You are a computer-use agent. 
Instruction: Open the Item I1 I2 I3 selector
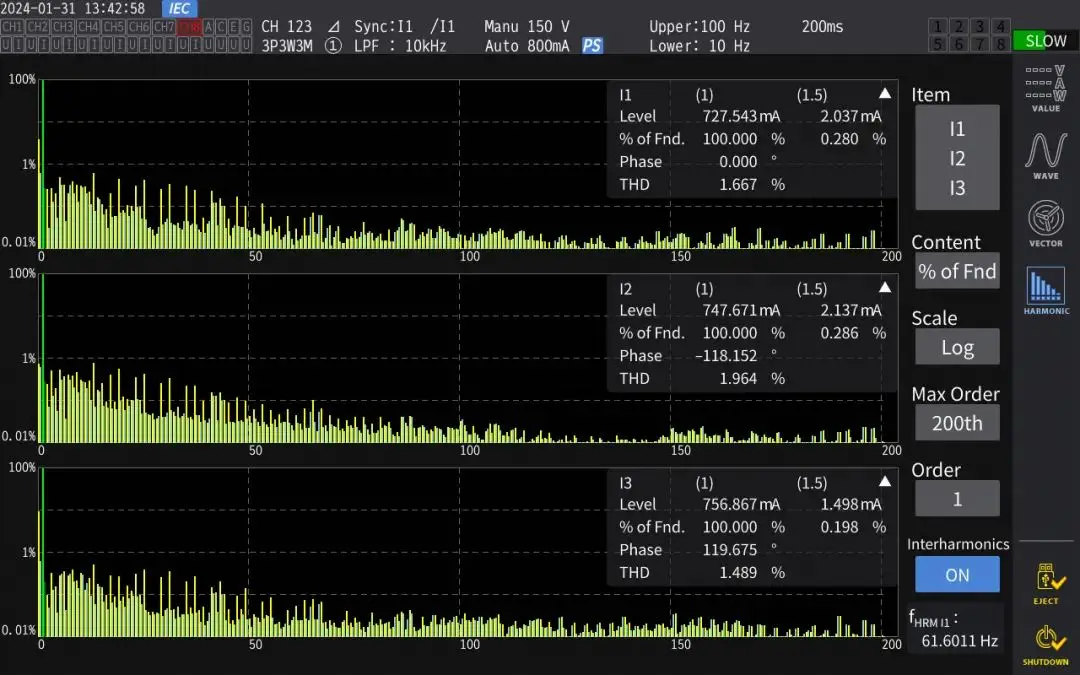pyautogui.click(x=957, y=158)
